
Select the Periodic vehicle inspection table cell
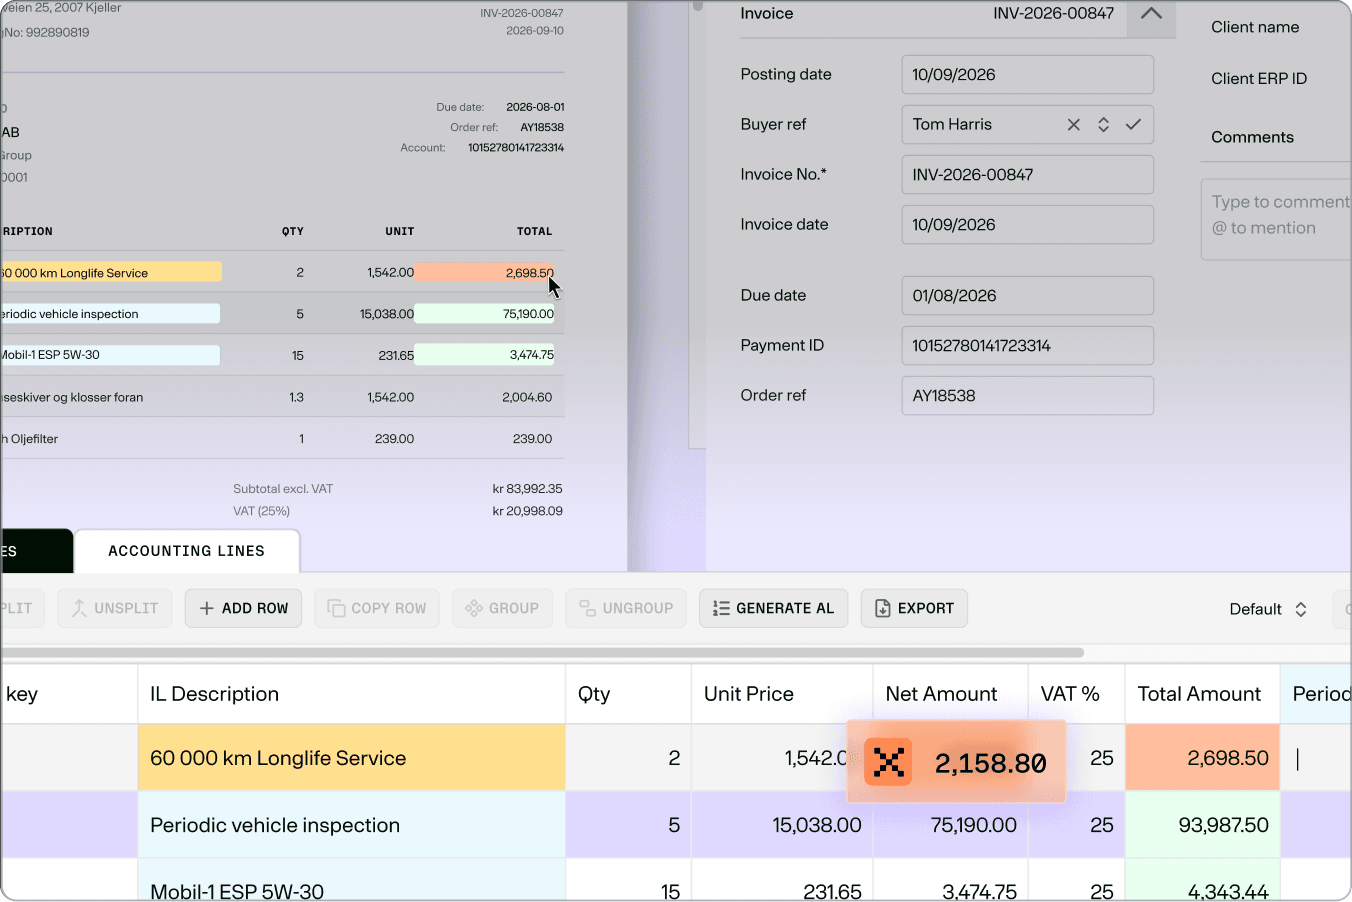tap(351, 825)
